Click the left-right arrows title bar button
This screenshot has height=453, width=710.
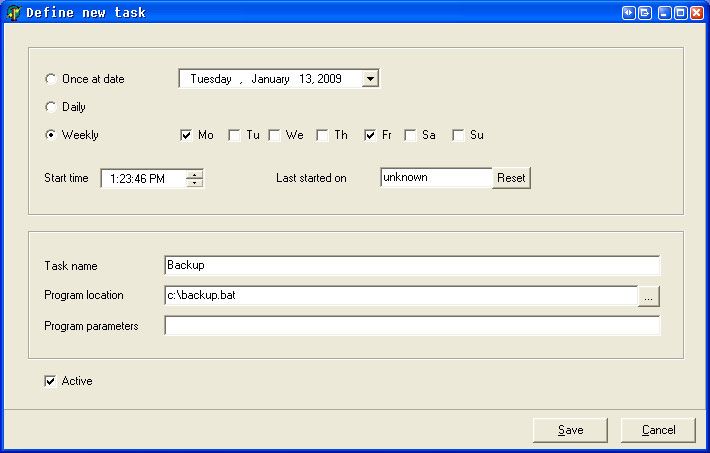point(628,13)
